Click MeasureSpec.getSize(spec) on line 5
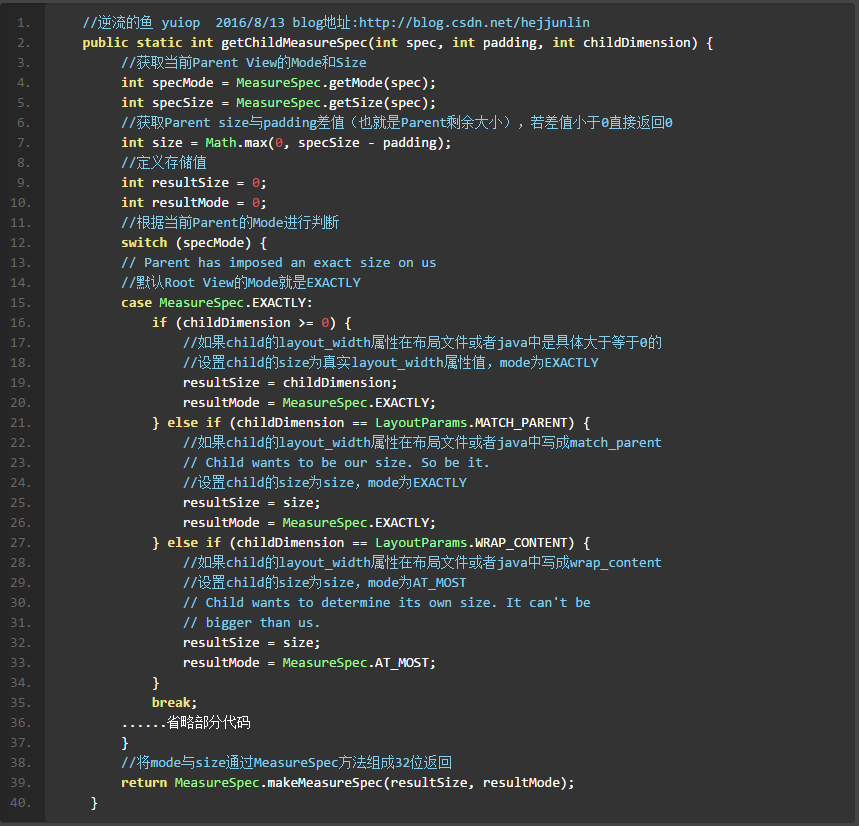This screenshot has height=826, width=859. (336, 102)
